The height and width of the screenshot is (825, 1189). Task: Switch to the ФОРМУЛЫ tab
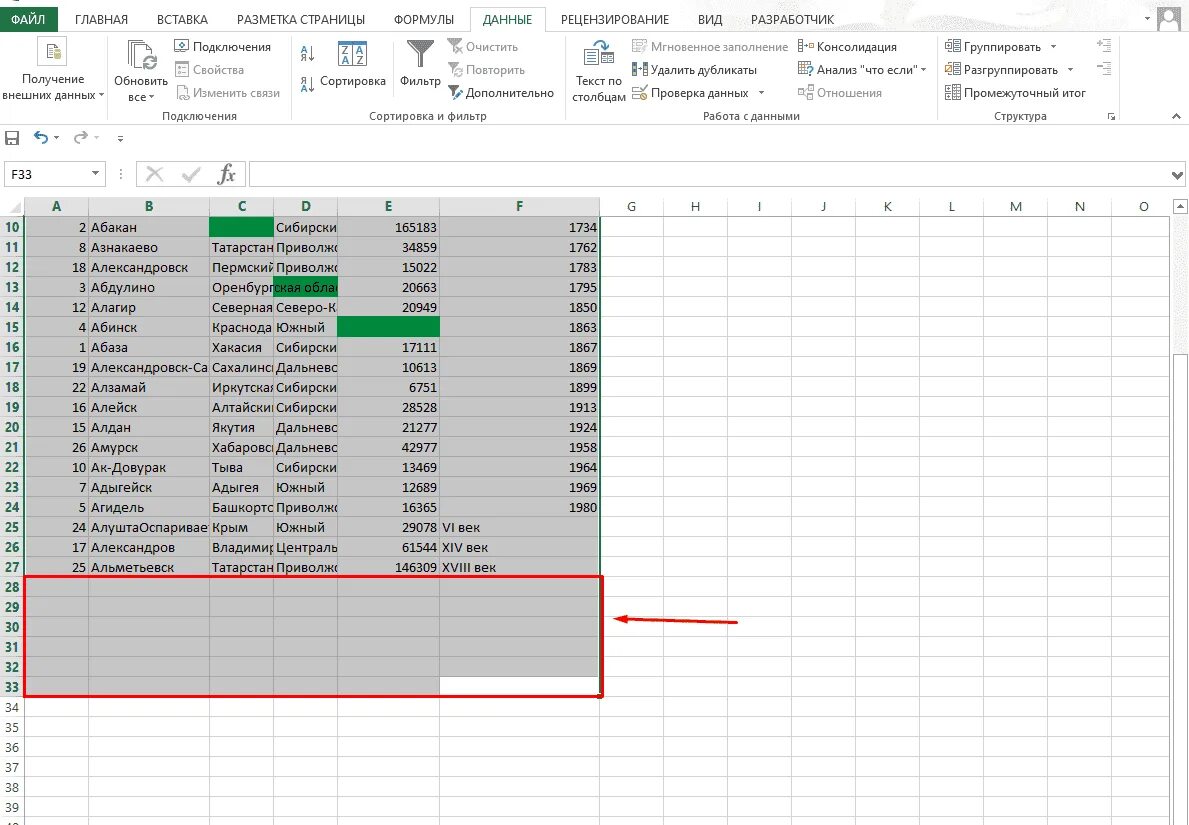point(424,19)
